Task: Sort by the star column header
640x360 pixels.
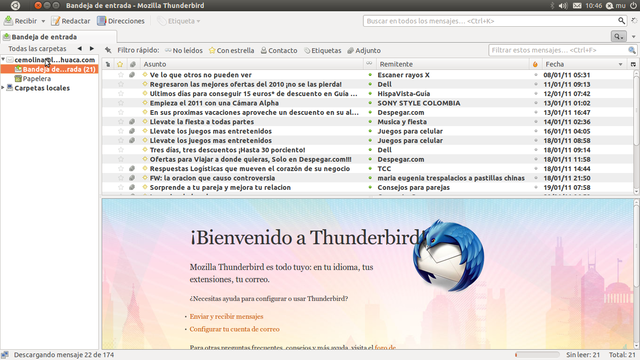Action: coord(120,64)
